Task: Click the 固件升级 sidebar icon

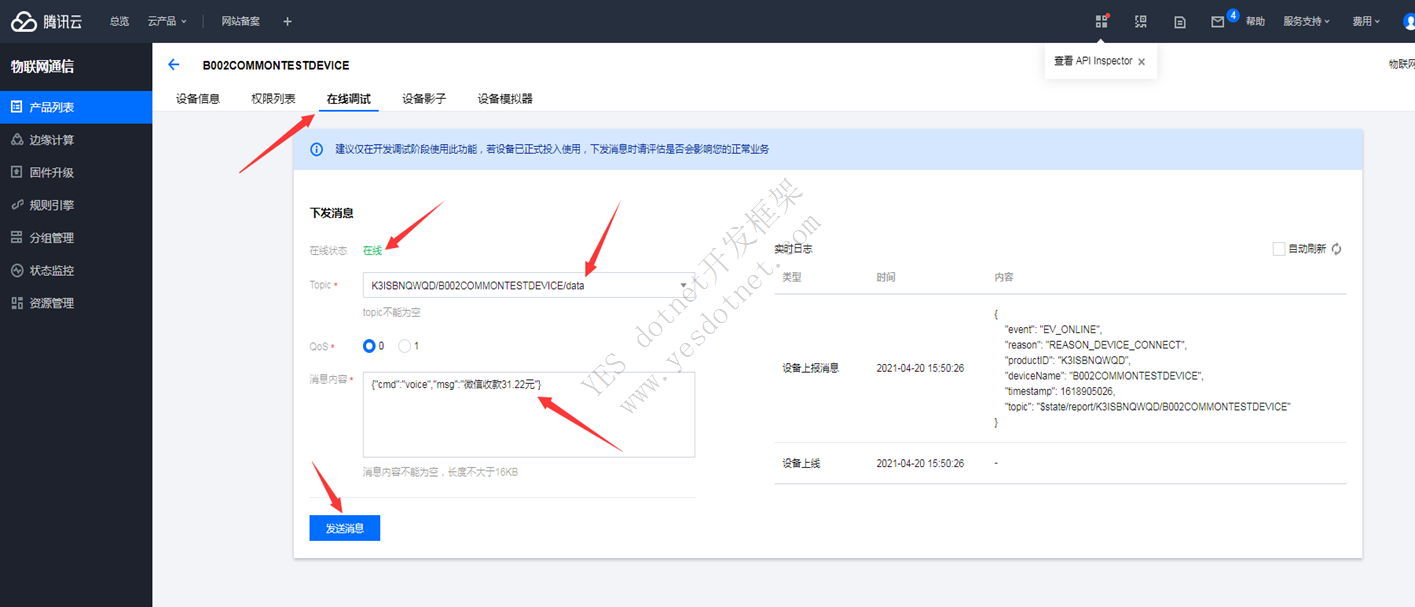Action: click(x=16, y=172)
